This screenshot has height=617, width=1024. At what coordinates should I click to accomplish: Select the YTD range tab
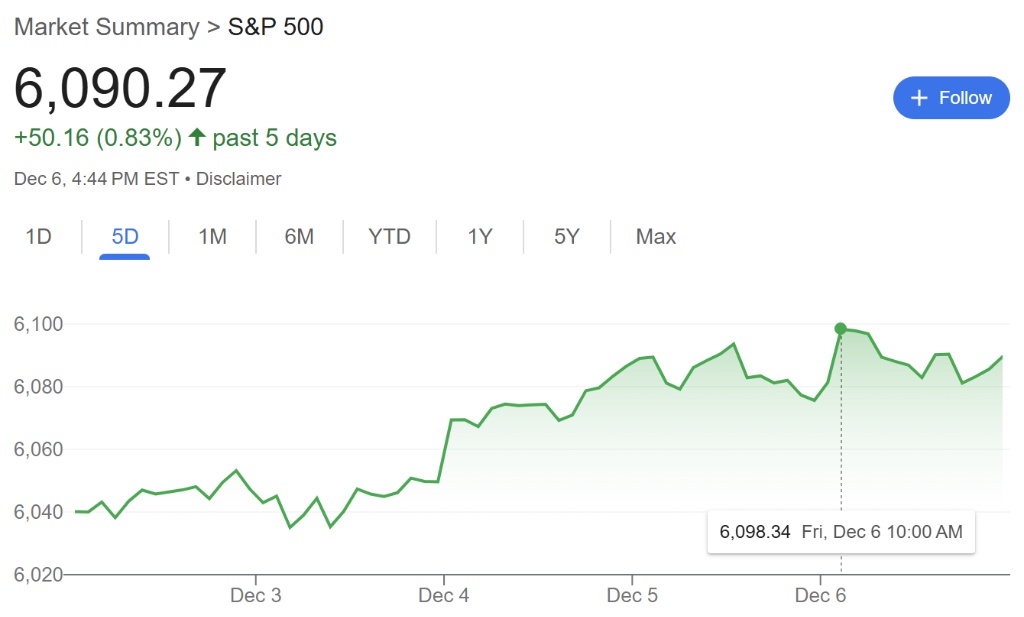(389, 237)
